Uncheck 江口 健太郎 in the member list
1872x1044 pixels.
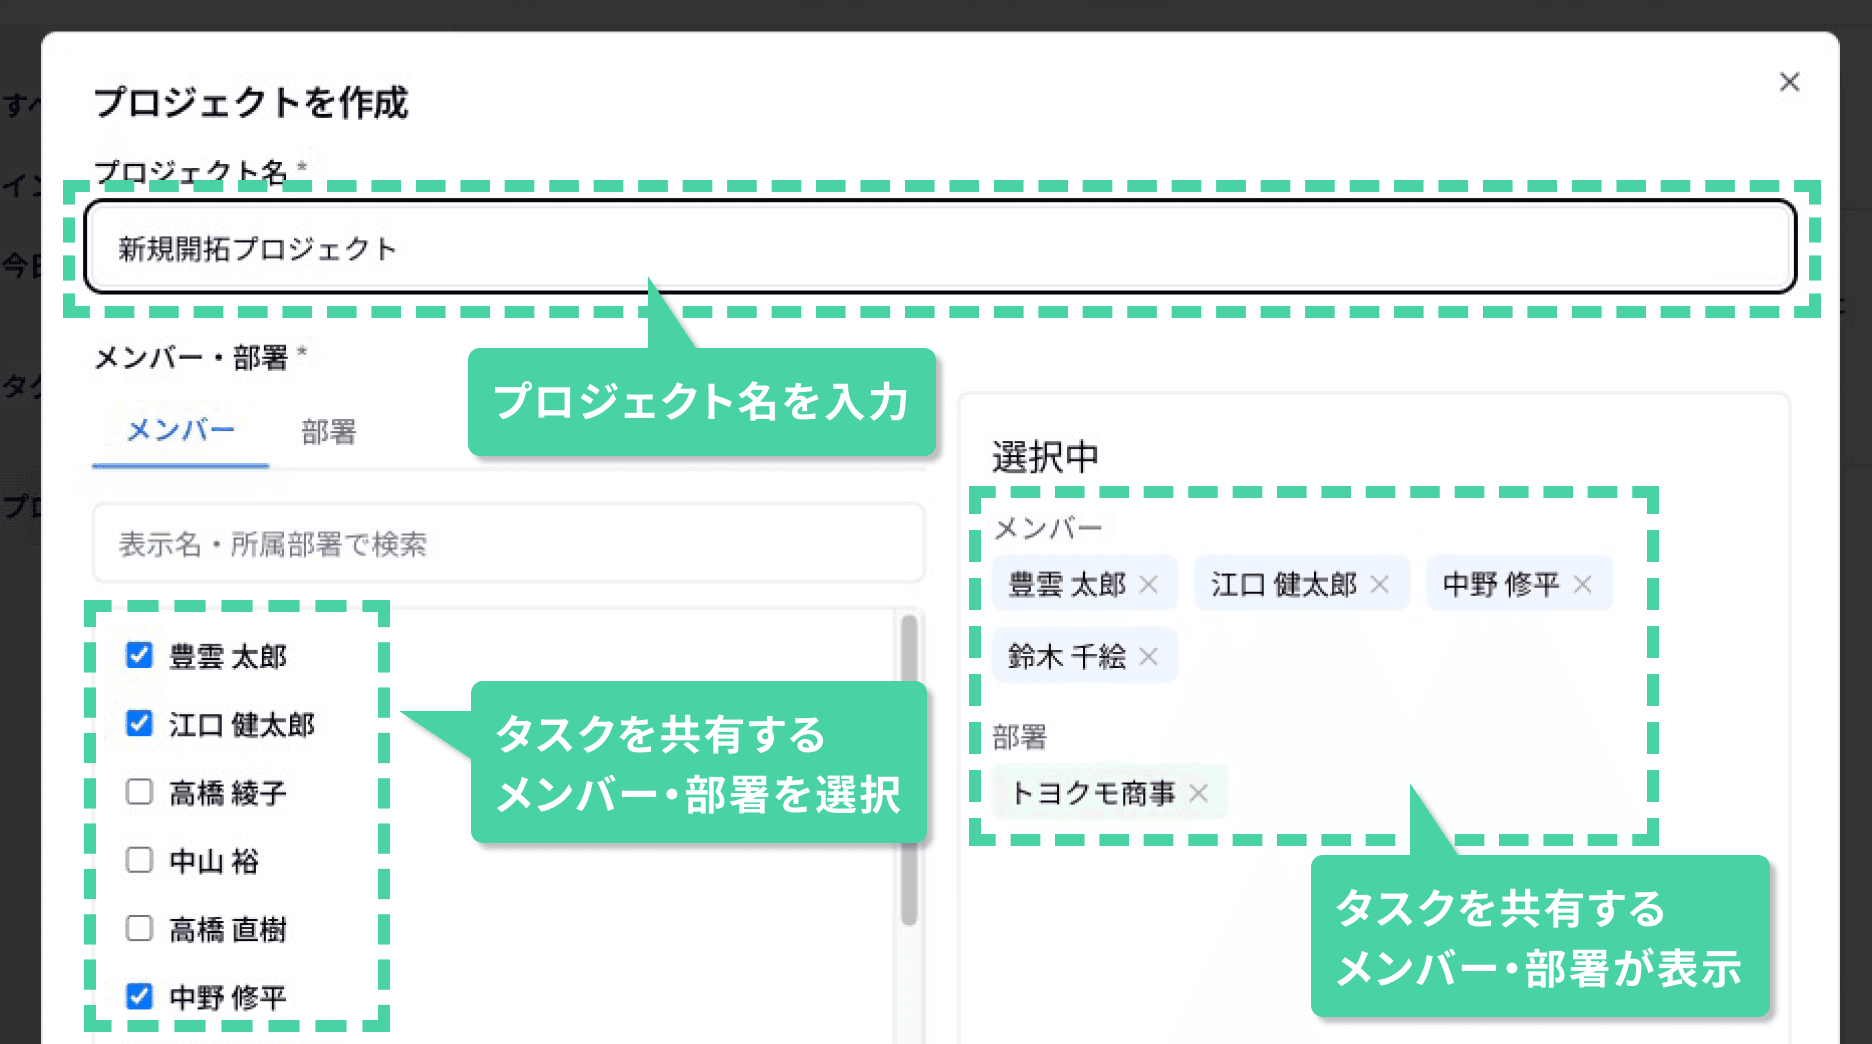point(138,723)
